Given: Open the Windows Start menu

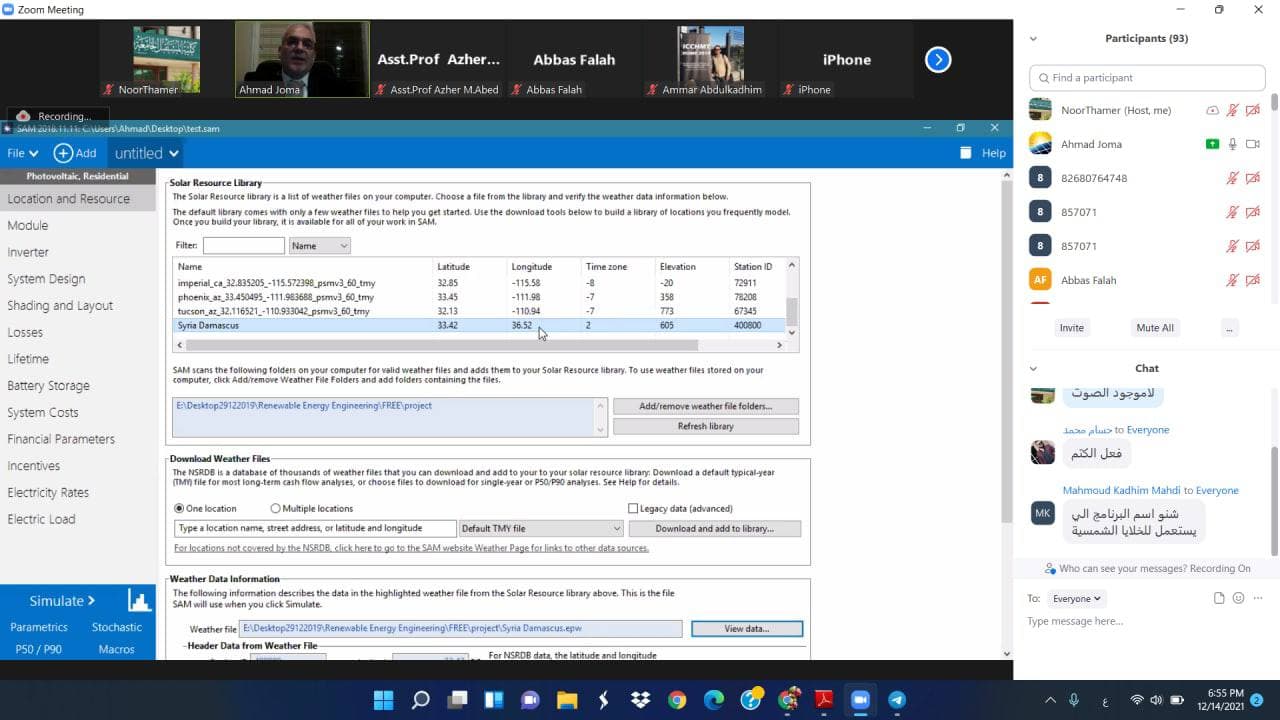Looking at the screenshot, I should point(383,700).
